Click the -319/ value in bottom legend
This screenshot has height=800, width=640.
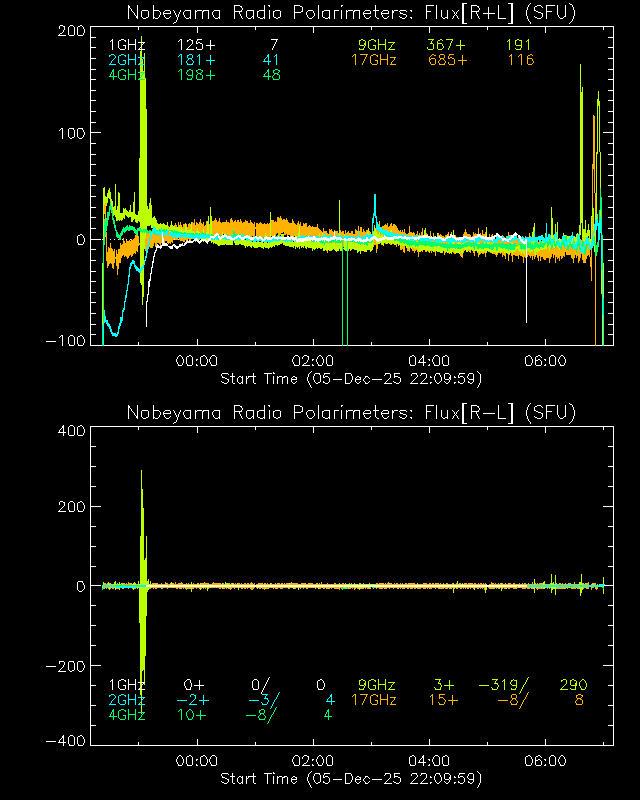tap(504, 685)
